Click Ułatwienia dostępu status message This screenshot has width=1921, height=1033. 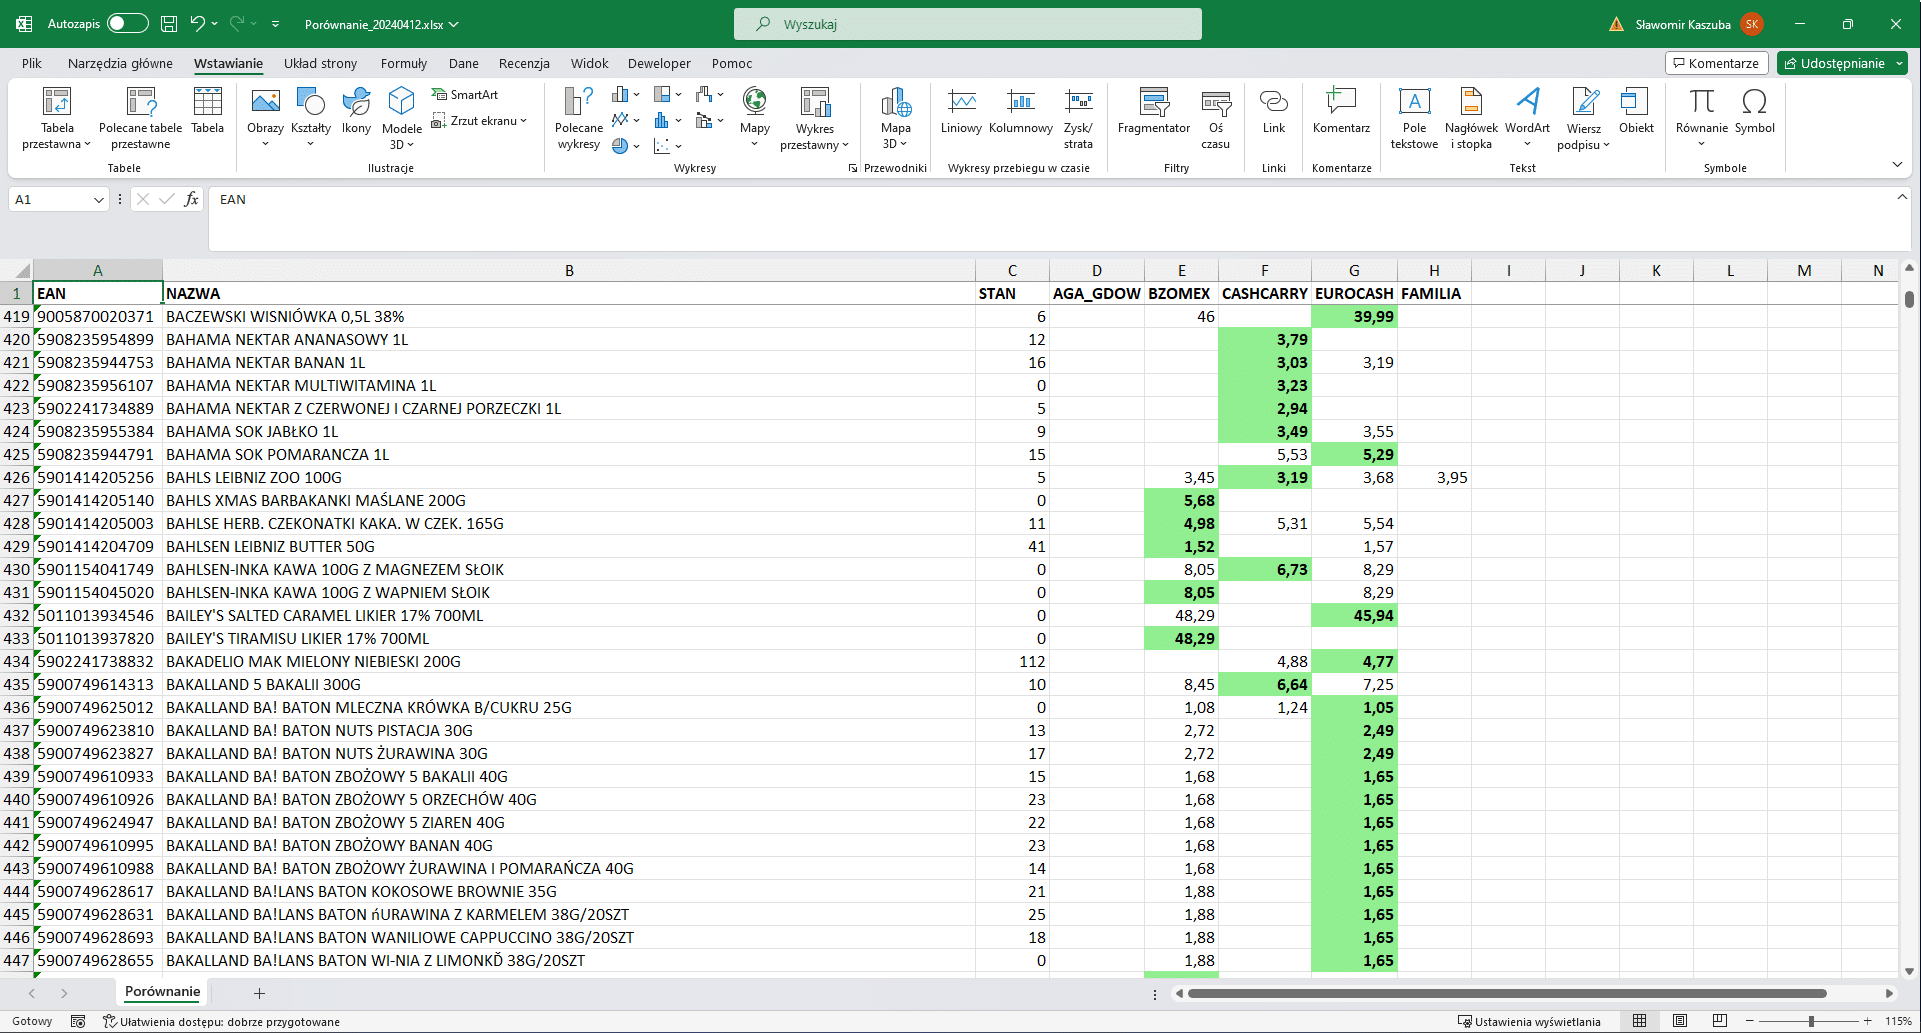[221, 1021]
